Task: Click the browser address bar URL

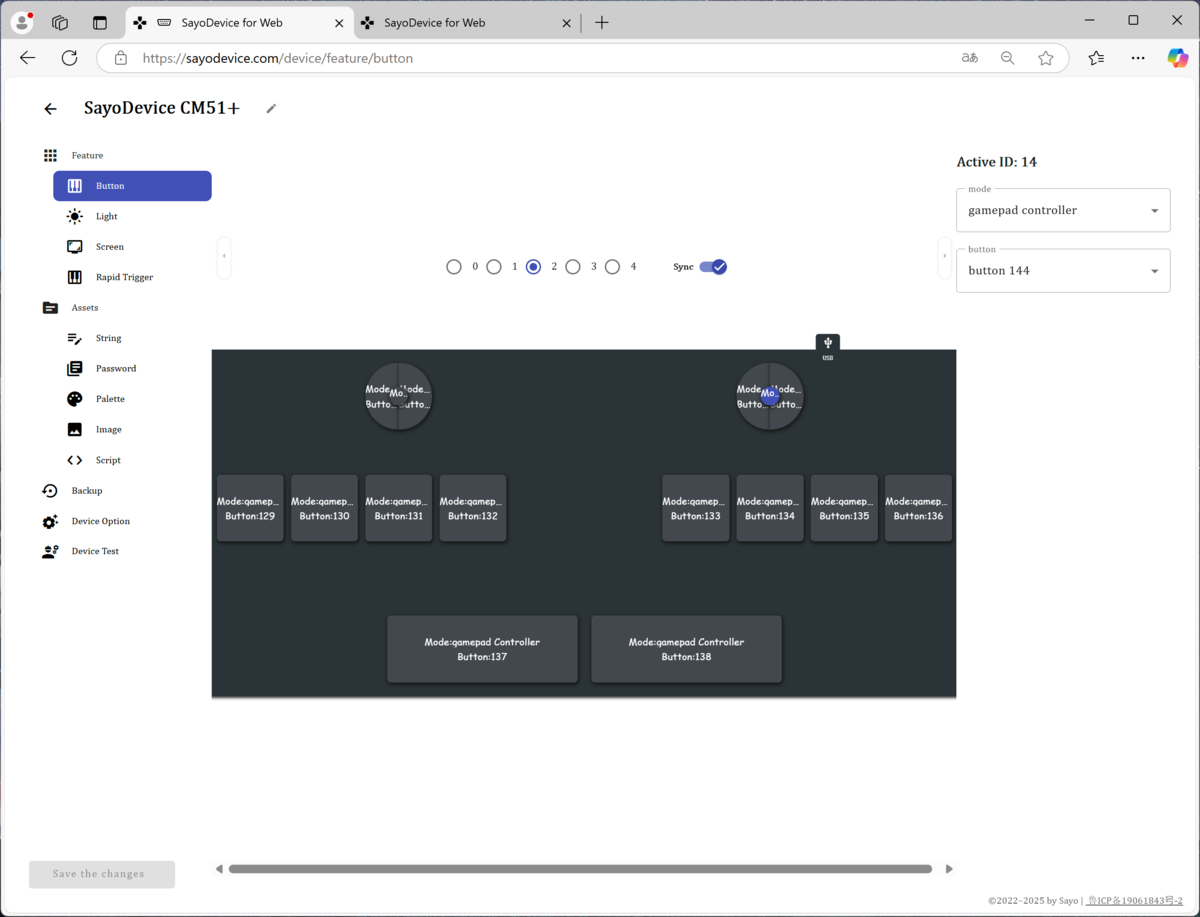Action: point(278,58)
